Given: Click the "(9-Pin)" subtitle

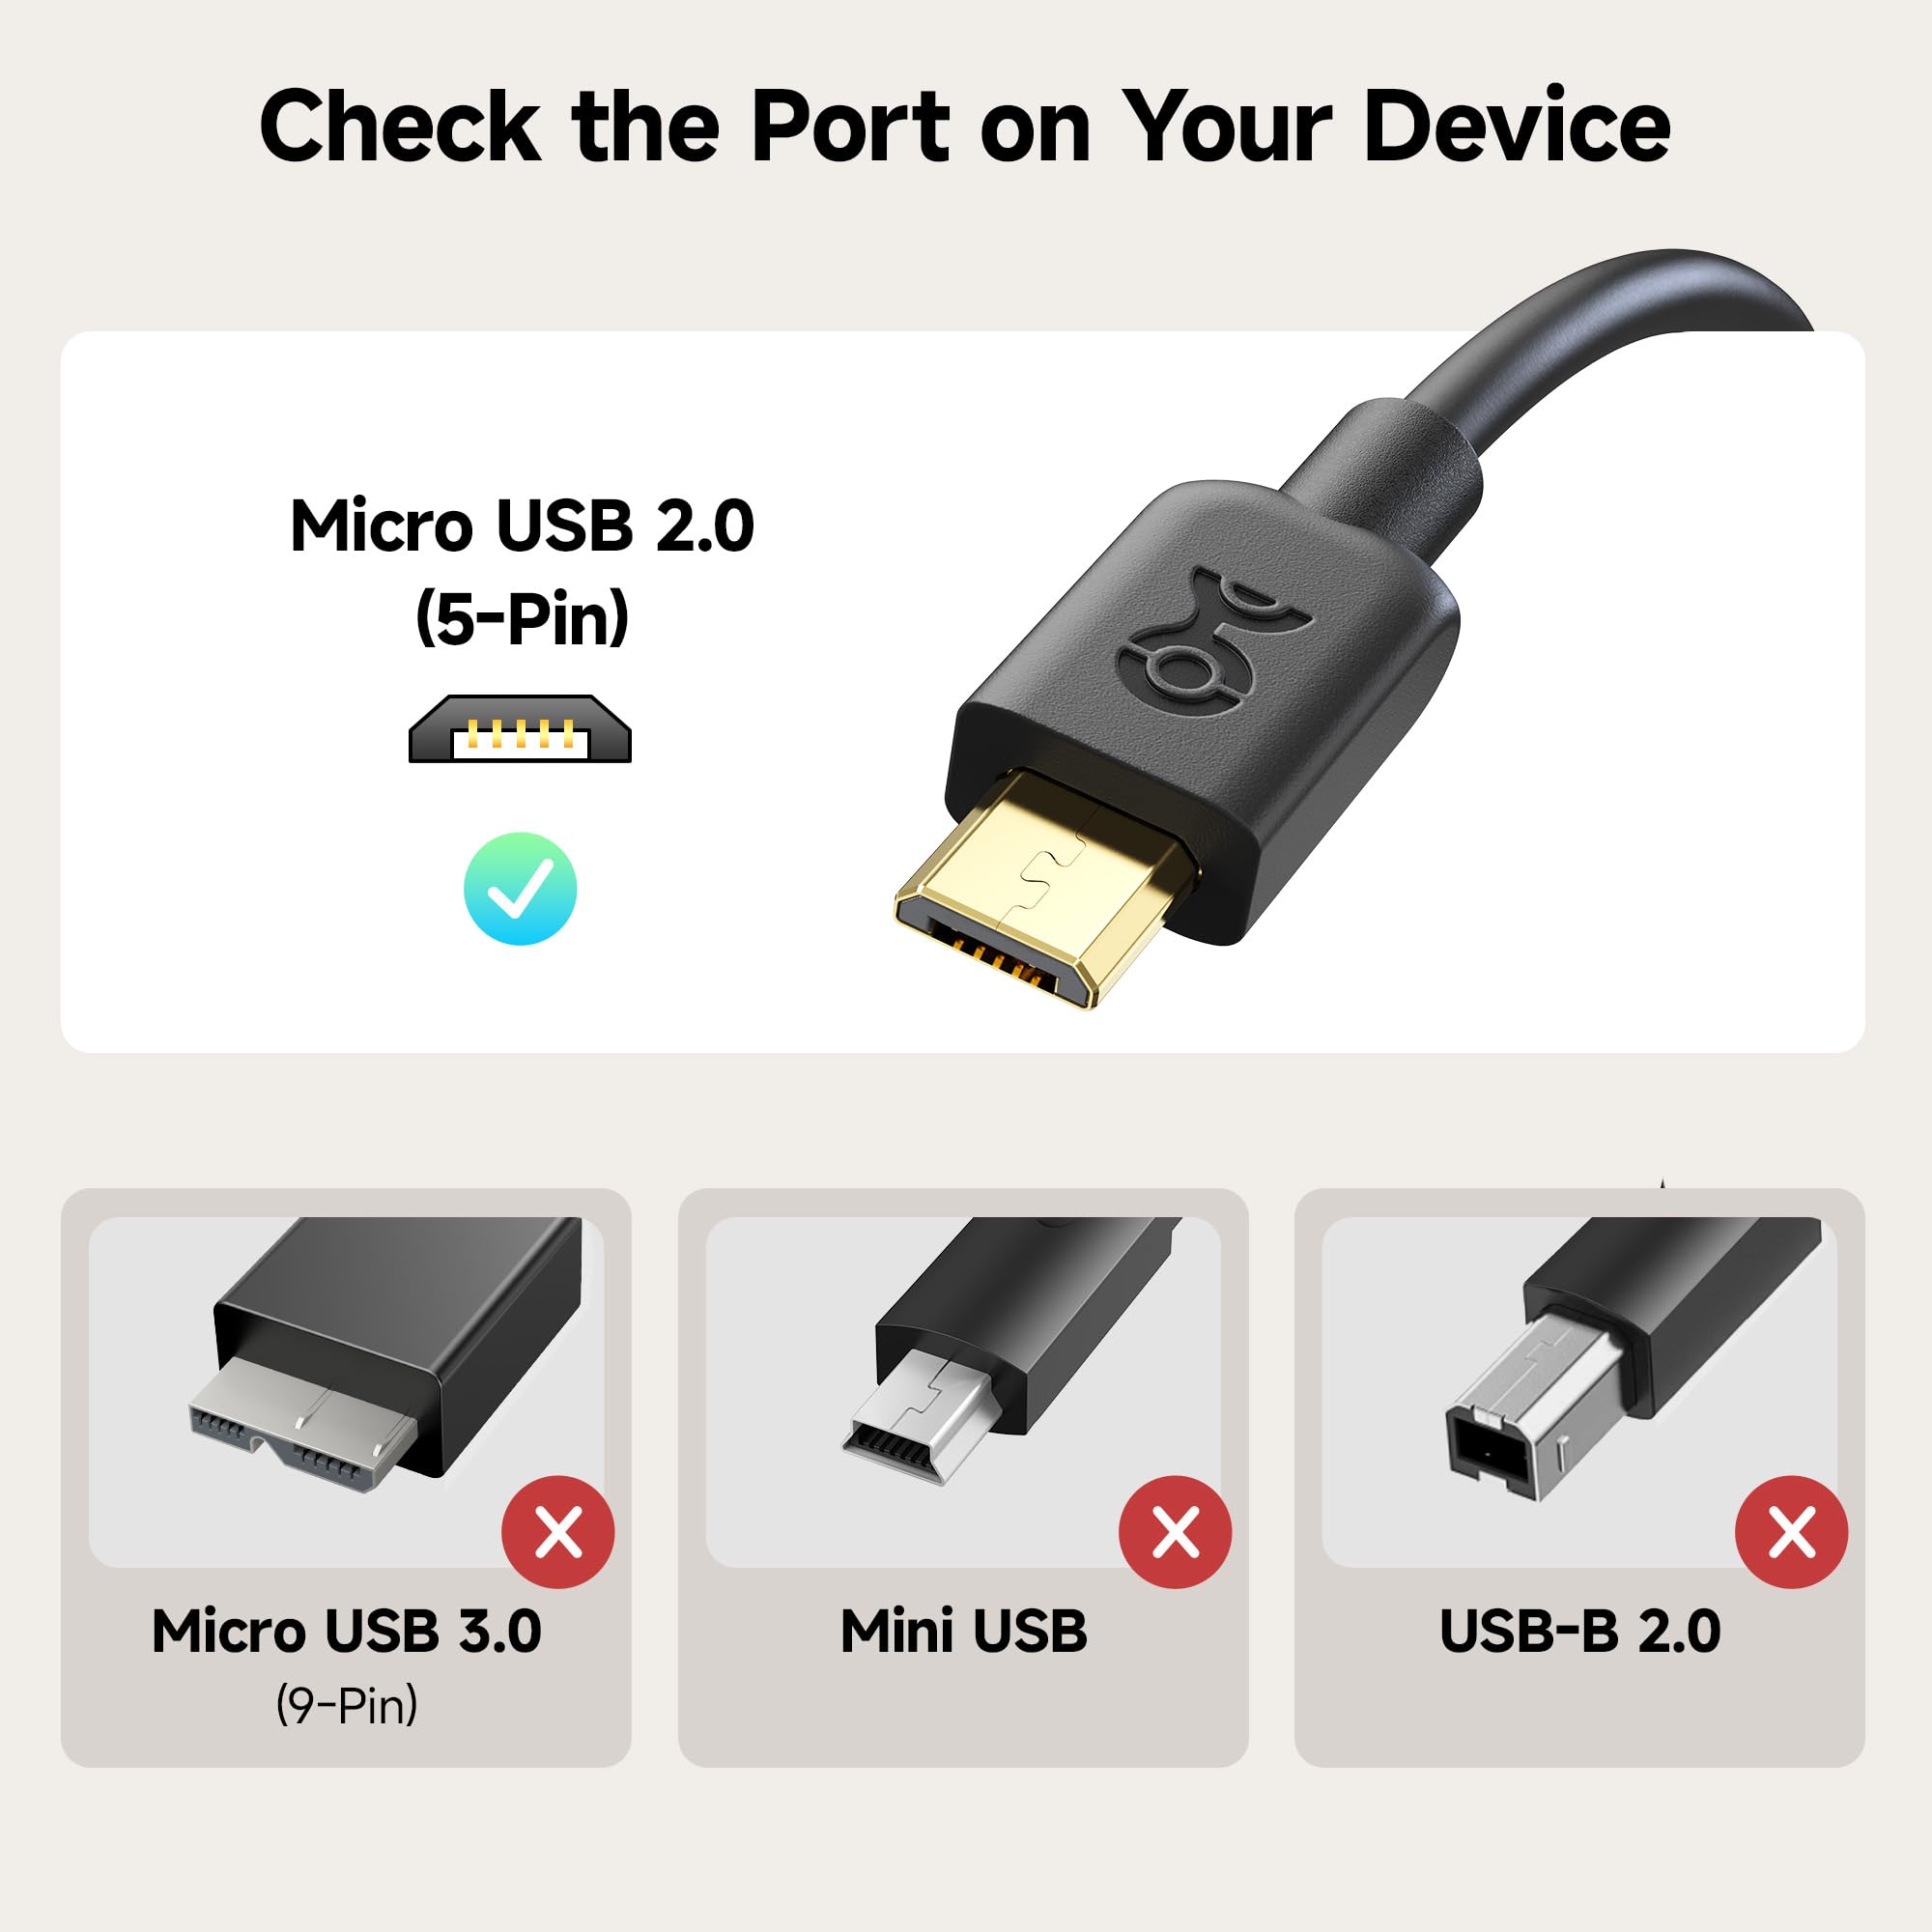Looking at the screenshot, I should (x=346, y=1705).
